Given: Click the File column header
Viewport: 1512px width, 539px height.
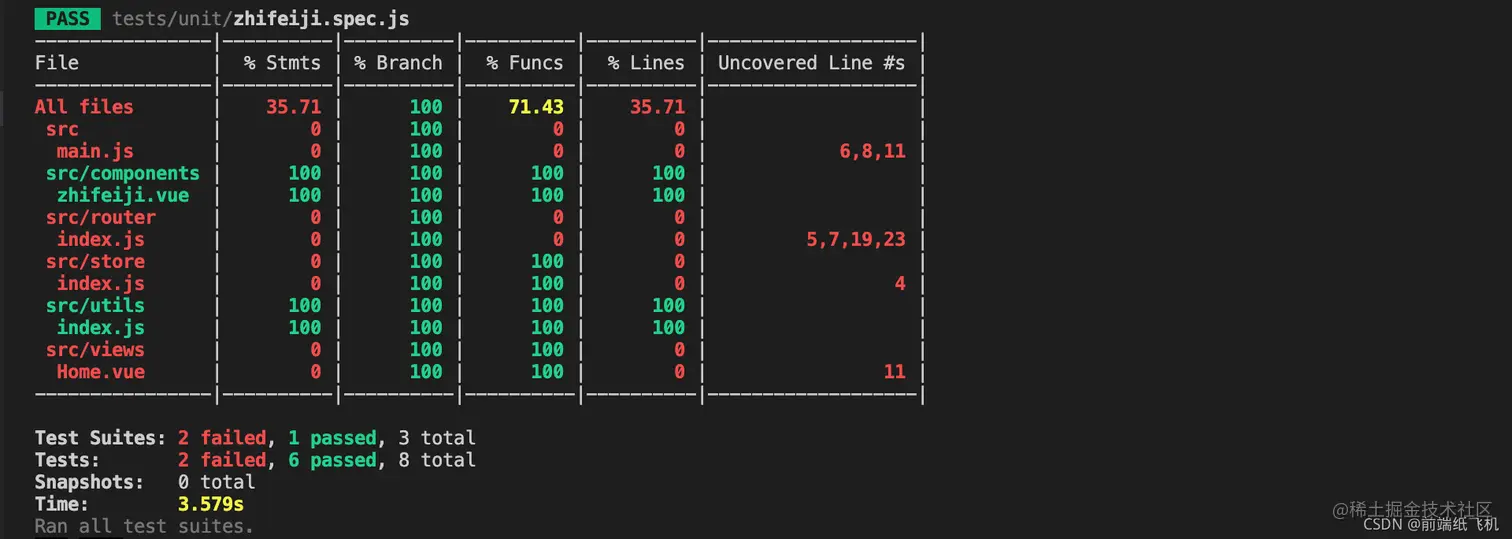Looking at the screenshot, I should [x=57, y=63].
